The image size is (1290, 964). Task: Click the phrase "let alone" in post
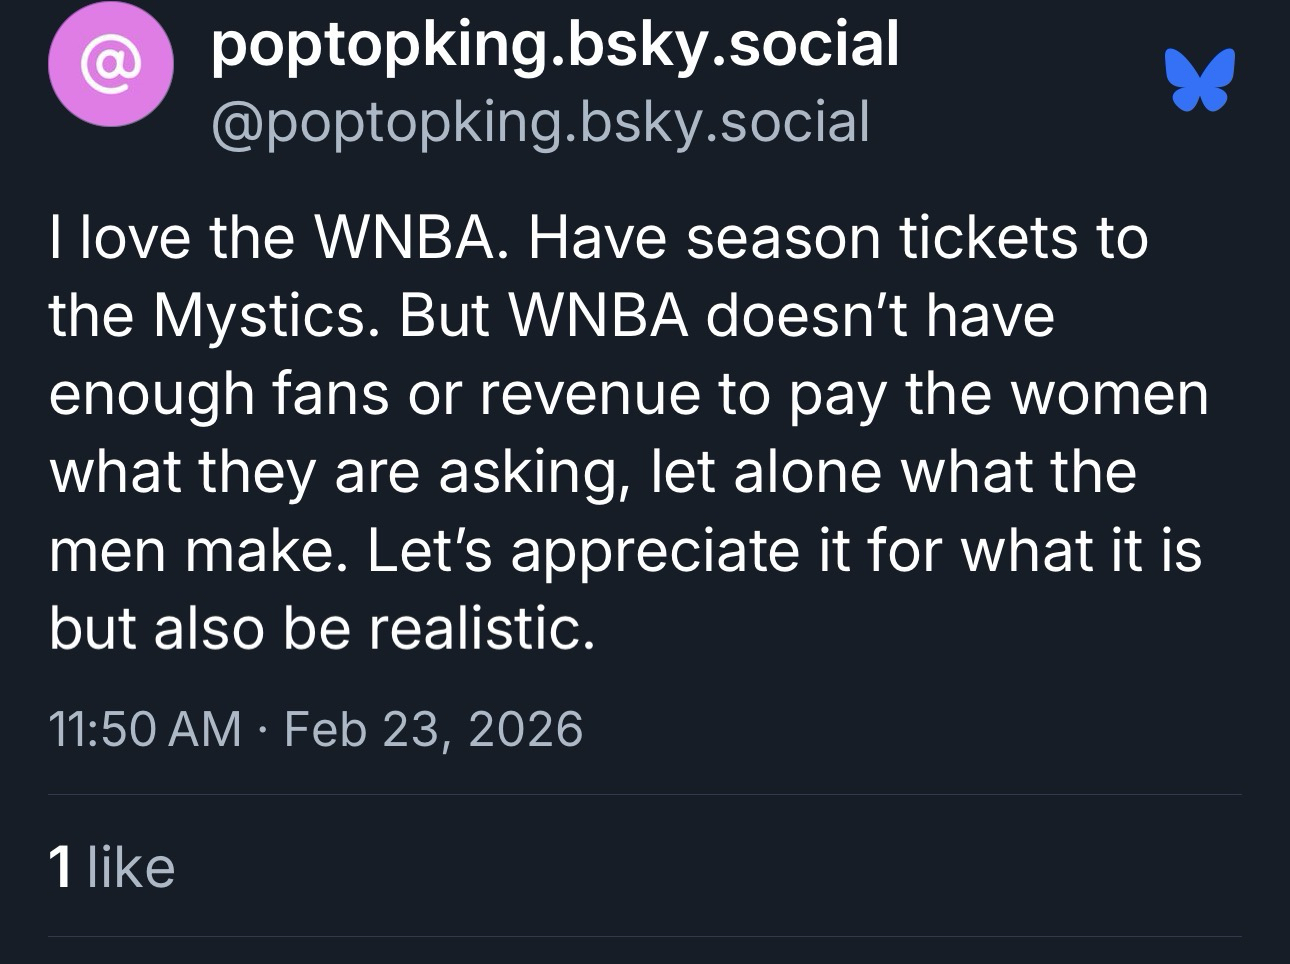[765, 472]
